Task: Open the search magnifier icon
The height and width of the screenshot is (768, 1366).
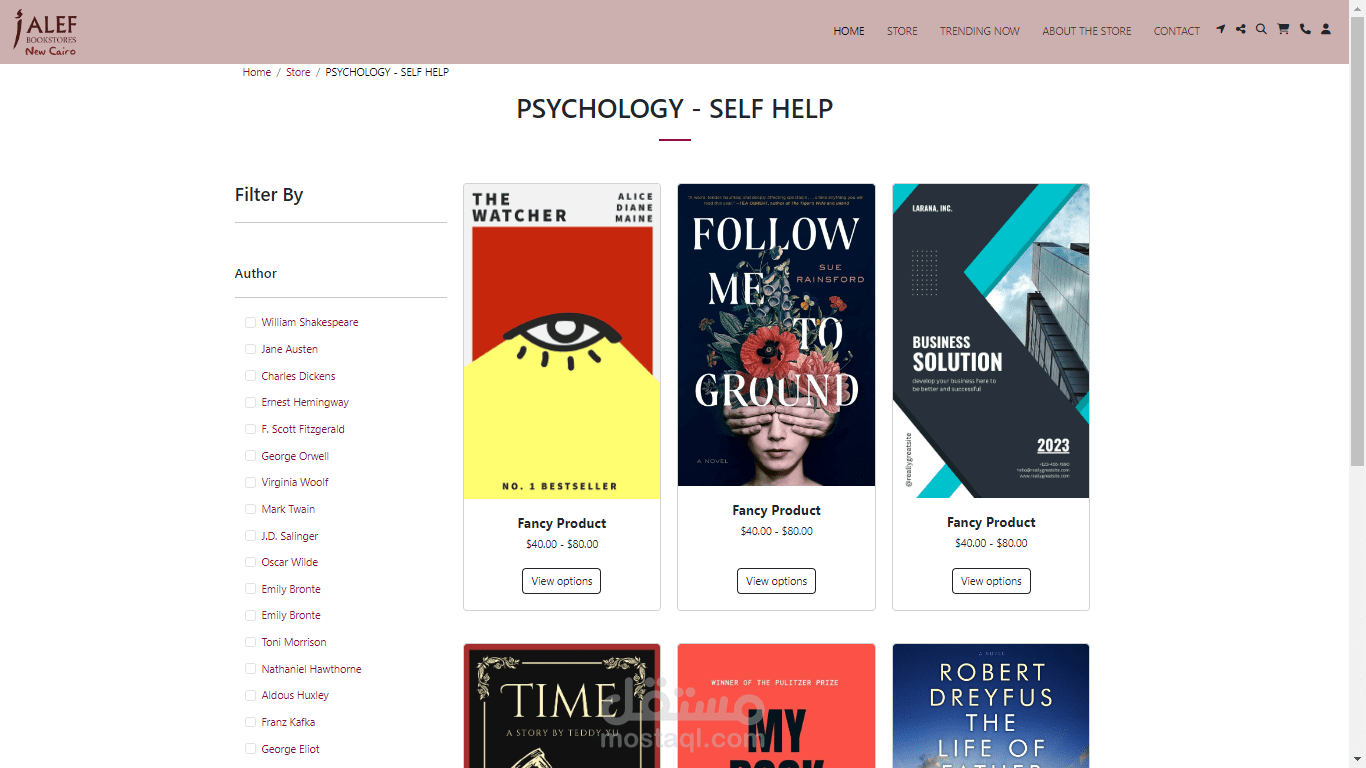Action: [1262, 30]
